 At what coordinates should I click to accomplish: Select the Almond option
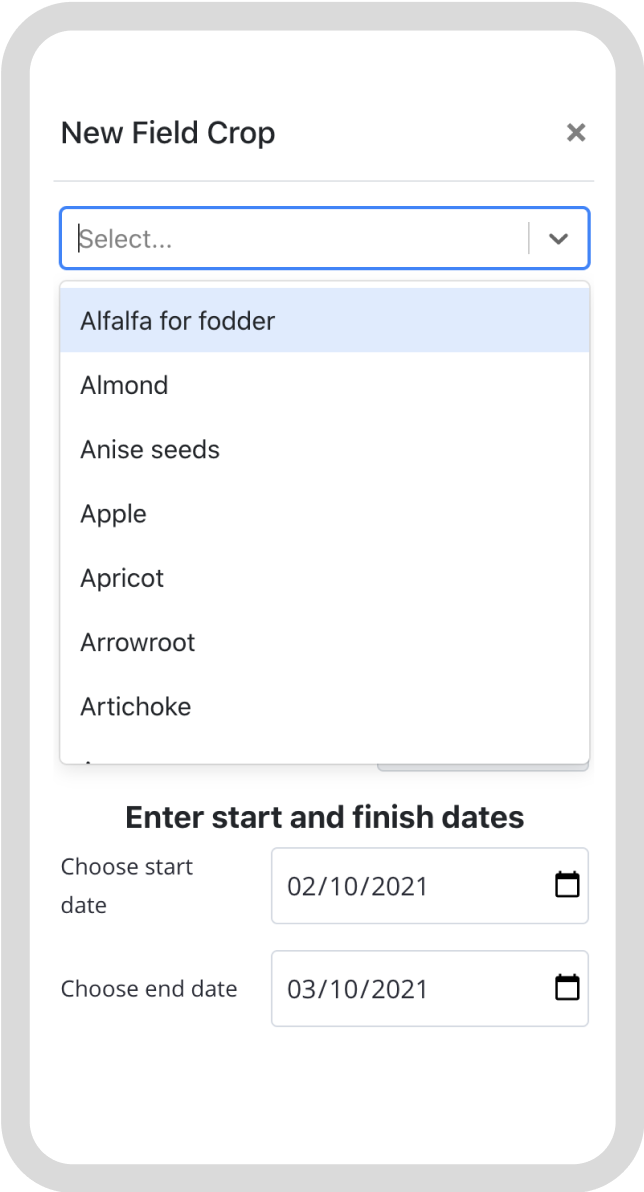tap(325, 385)
